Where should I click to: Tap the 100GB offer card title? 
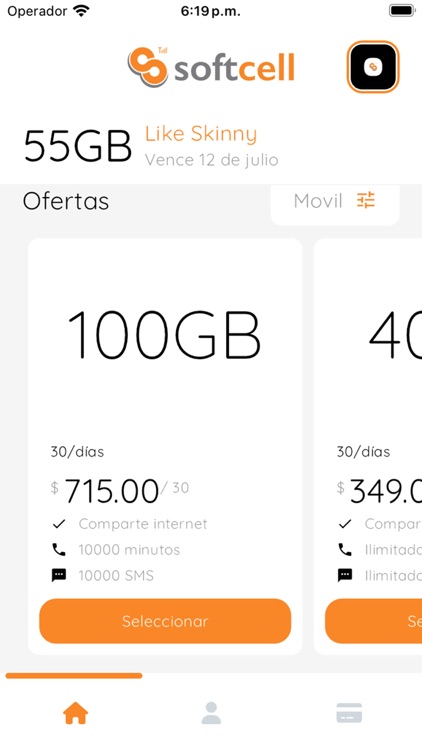tap(165, 334)
